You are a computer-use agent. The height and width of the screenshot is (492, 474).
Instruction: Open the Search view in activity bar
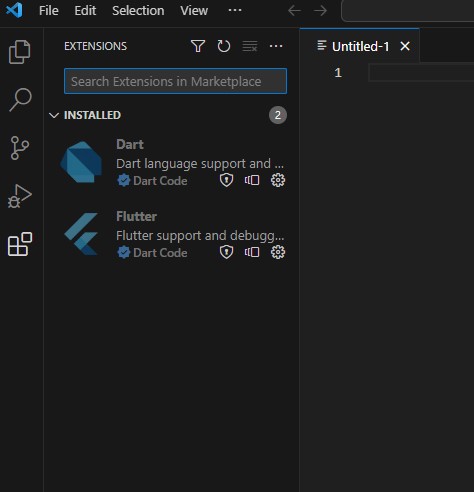pos(20,99)
